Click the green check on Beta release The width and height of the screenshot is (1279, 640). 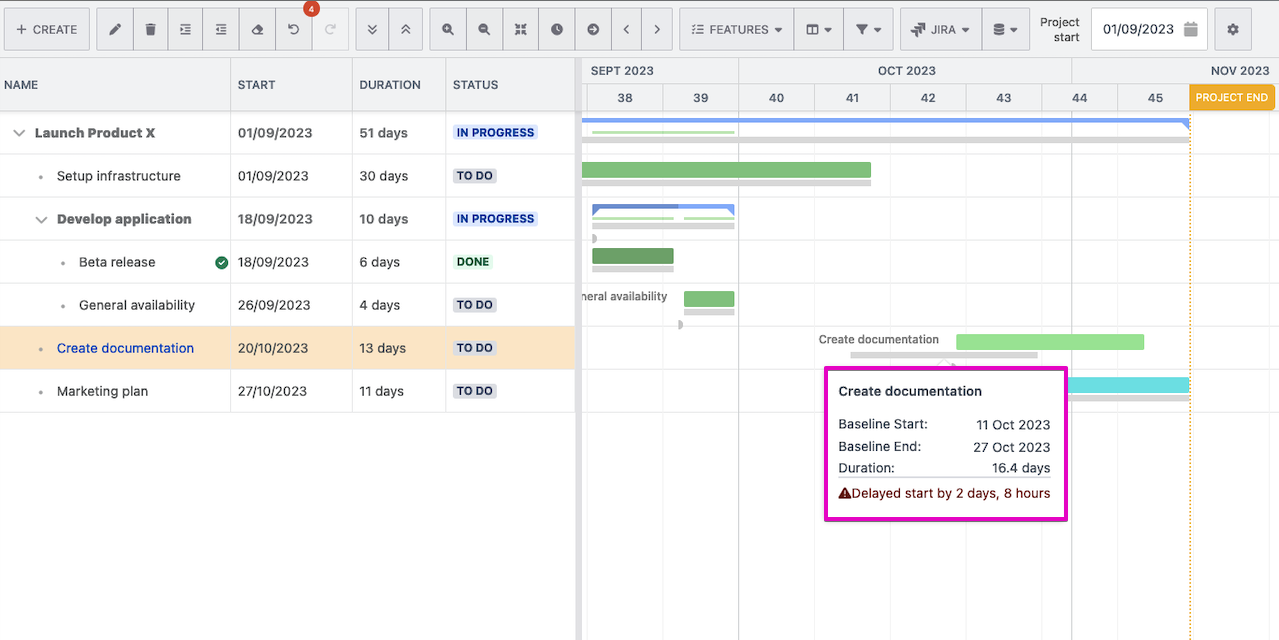tap(221, 263)
